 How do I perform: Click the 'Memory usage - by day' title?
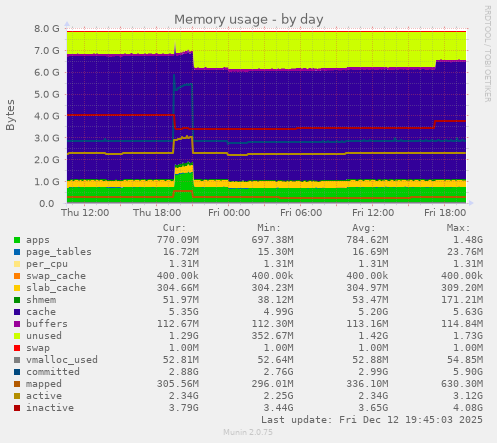coord(249,19)
